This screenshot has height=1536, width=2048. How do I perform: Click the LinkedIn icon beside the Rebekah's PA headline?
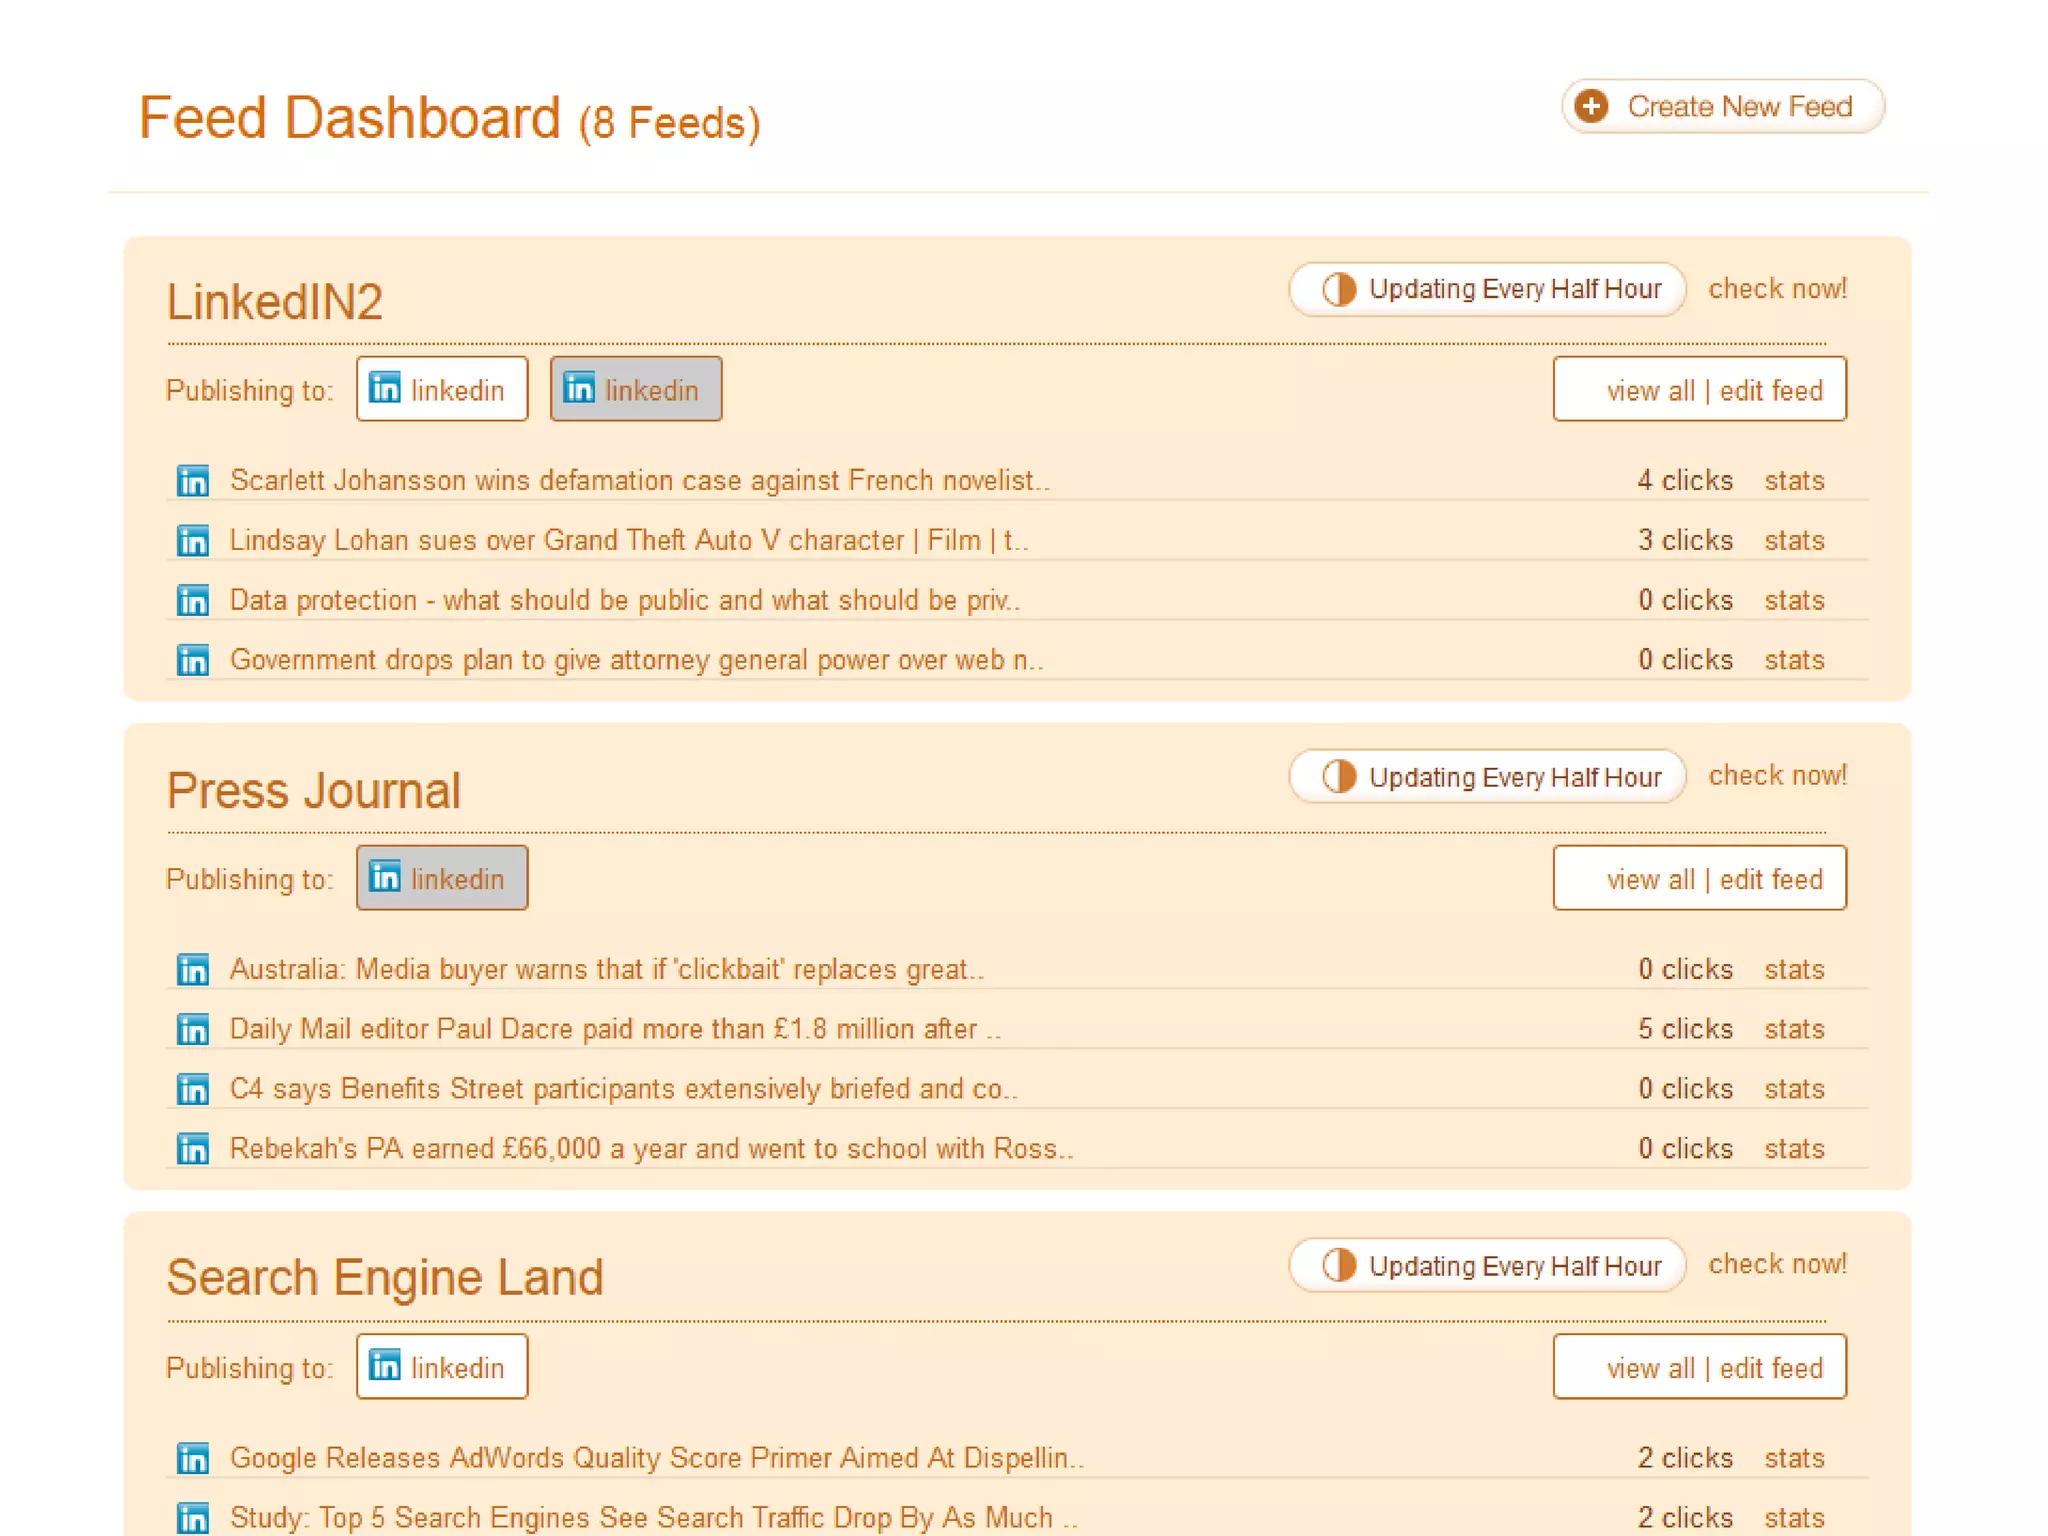pos(193,1149)
